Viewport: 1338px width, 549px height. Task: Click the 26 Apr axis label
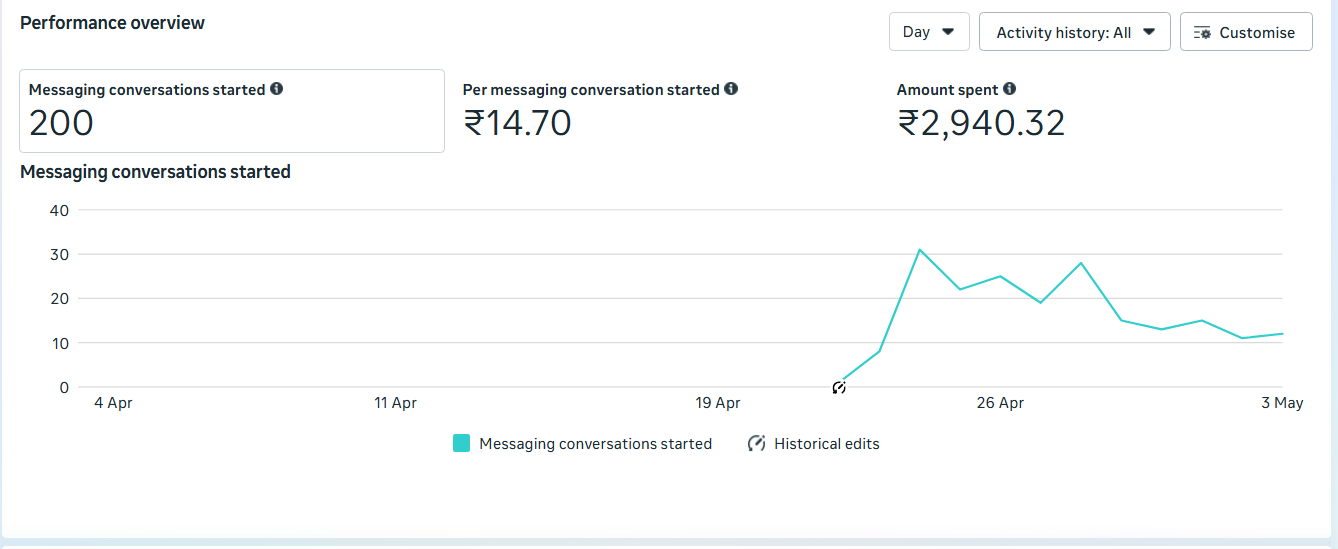[1000, 403]
